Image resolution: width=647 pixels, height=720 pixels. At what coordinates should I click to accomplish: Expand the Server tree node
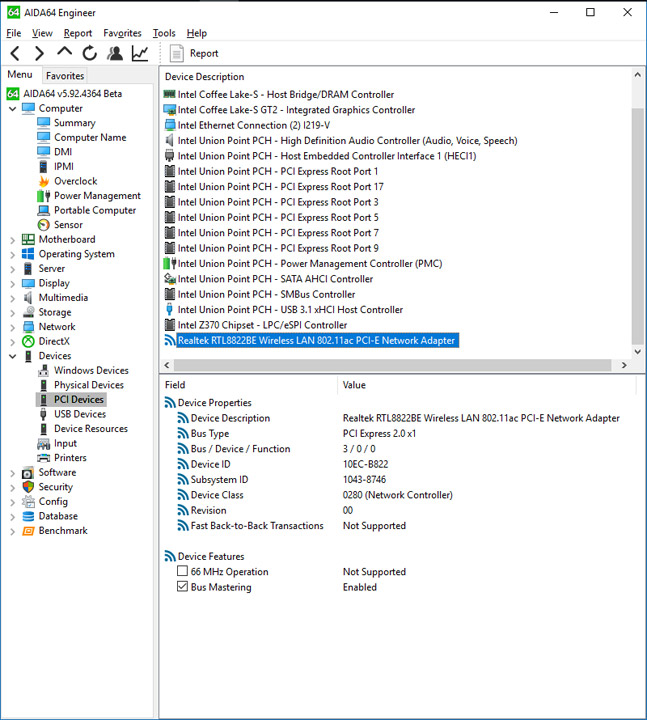click(12, 269)
